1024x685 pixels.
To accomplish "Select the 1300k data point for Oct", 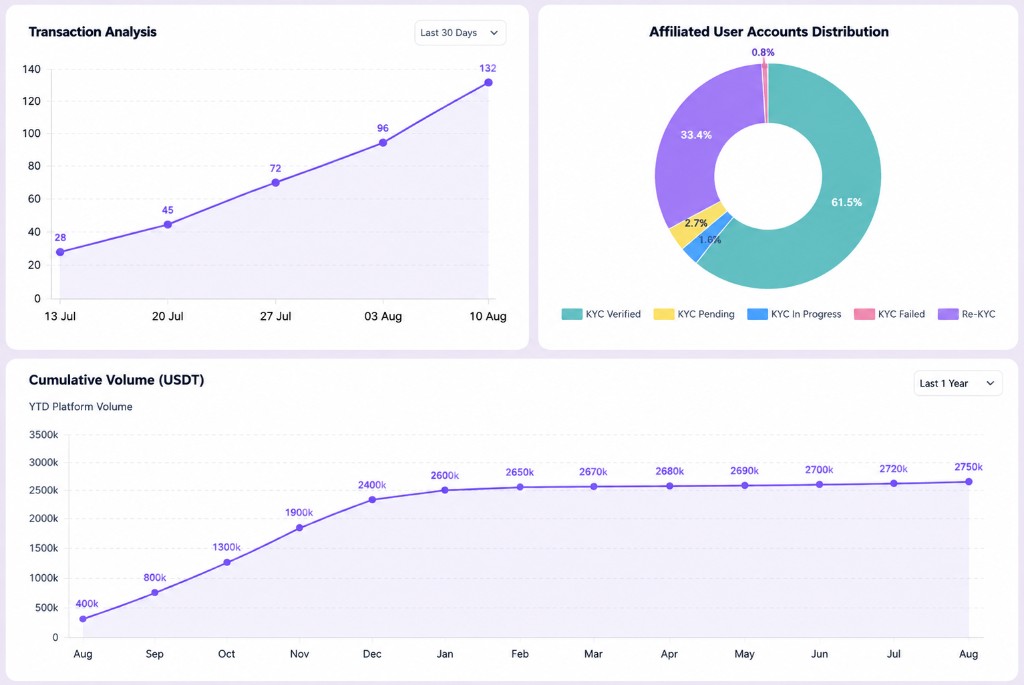I will tap(227, 562).
